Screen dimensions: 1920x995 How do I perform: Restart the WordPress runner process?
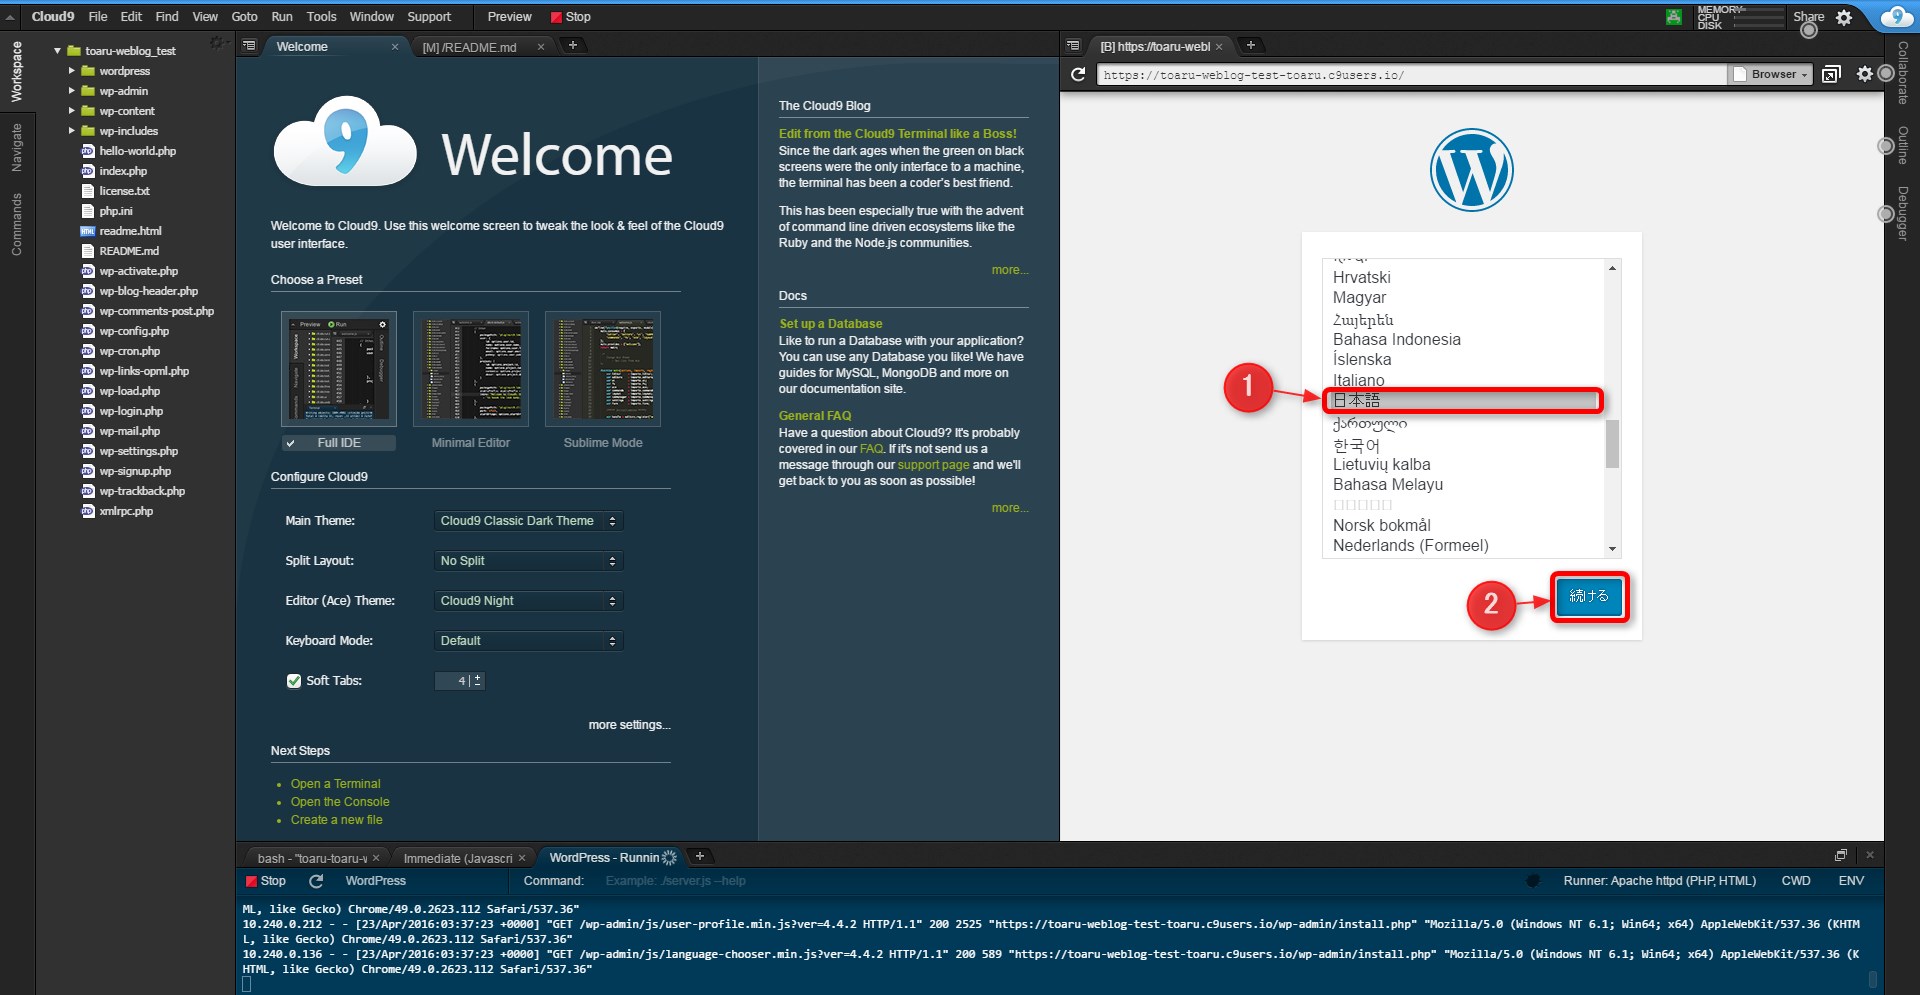316,881
